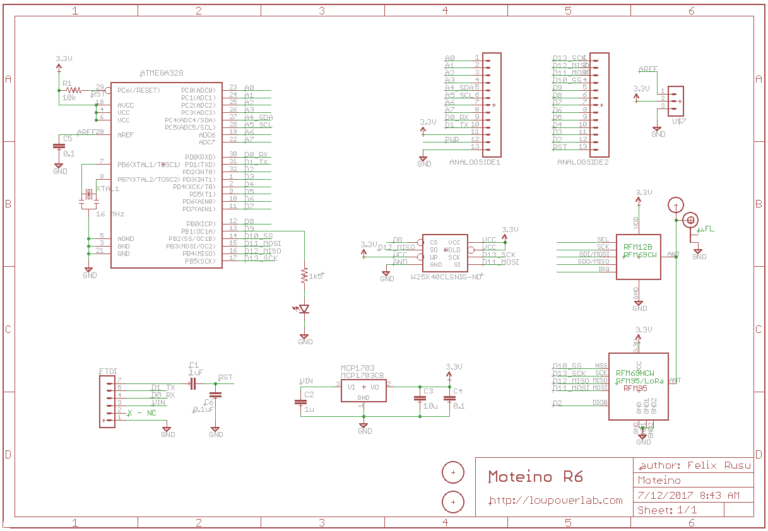The height and width of the screenshot is (531, 768).
Task: Open the http://lowpowerlab.com link
Action: tap(556, 501)
